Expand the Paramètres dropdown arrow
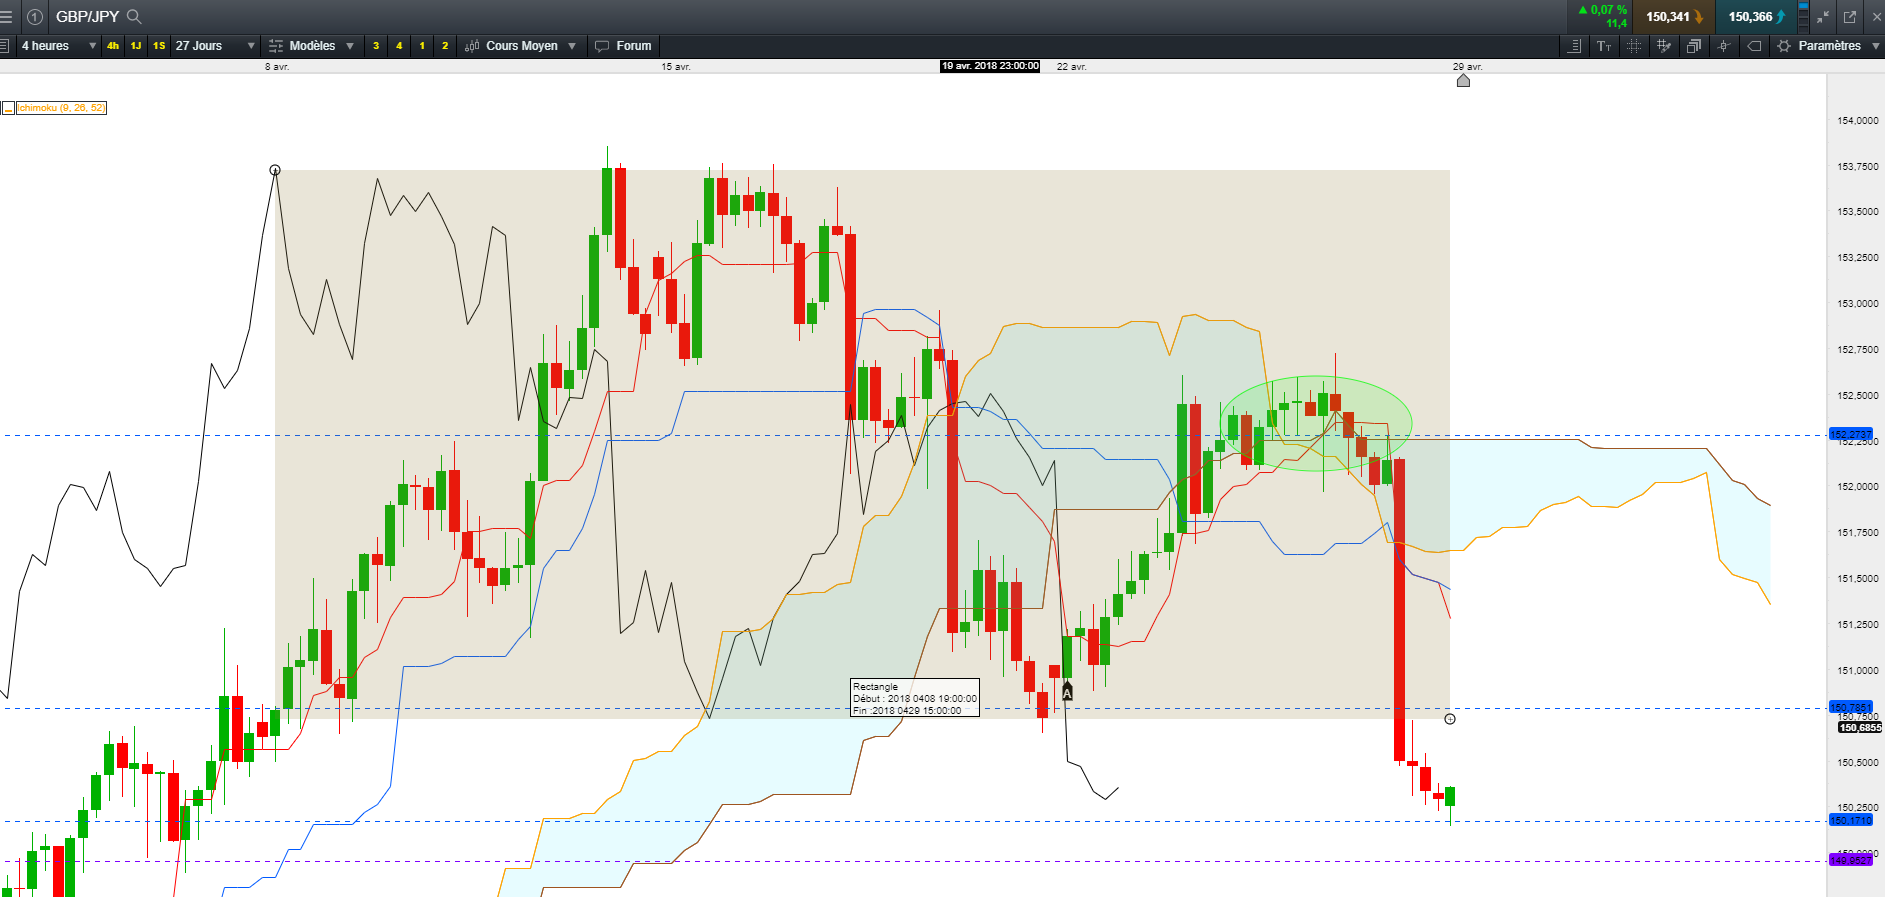This screenshot has height=897, width=1885. (1876, 46)
